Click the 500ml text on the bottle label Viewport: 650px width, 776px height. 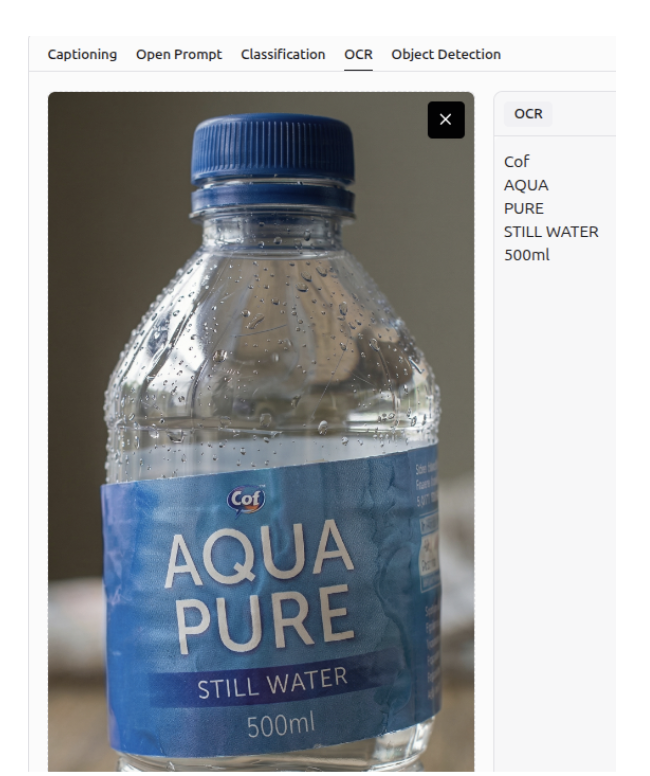coord(281,726)
